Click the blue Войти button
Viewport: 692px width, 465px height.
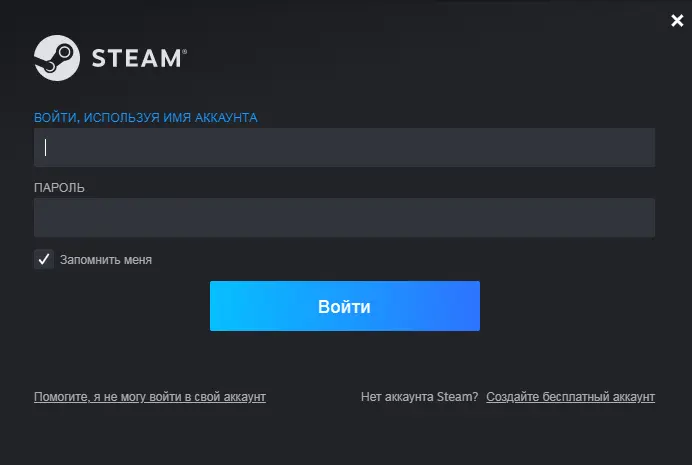point(345,306)
